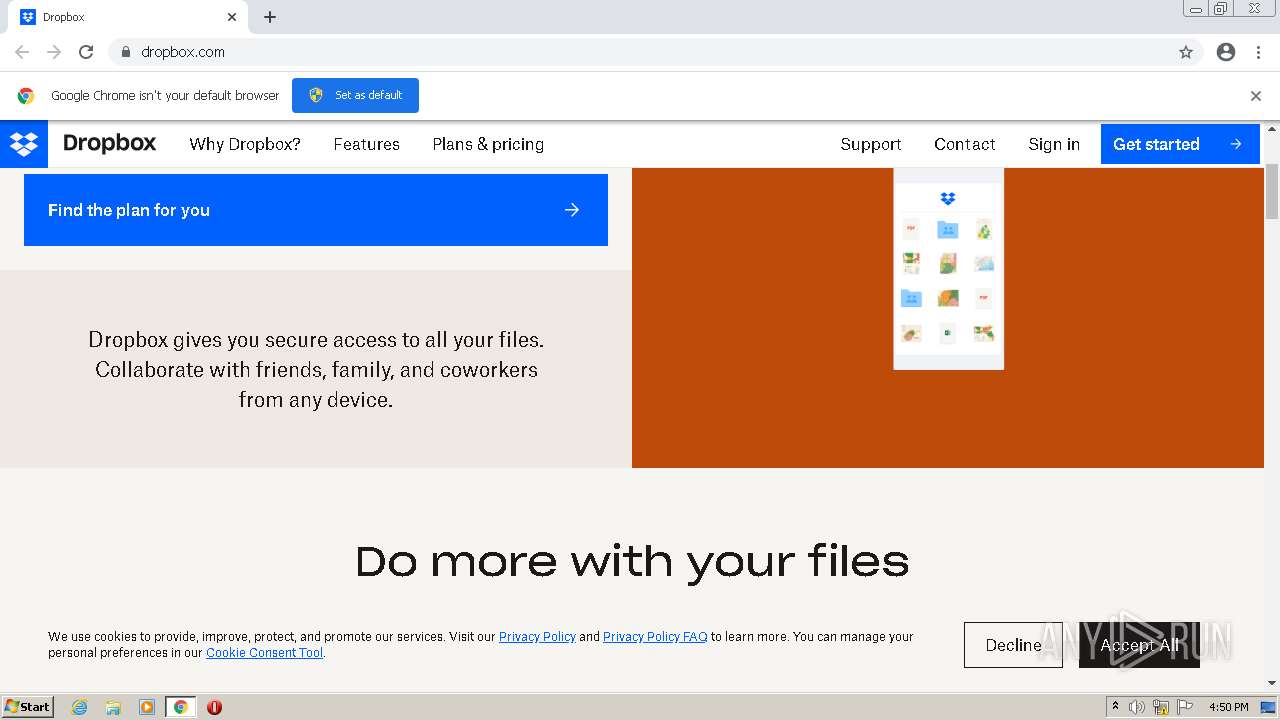Click the Dropbox logo in the phone mockup

[x=948, y=199]
